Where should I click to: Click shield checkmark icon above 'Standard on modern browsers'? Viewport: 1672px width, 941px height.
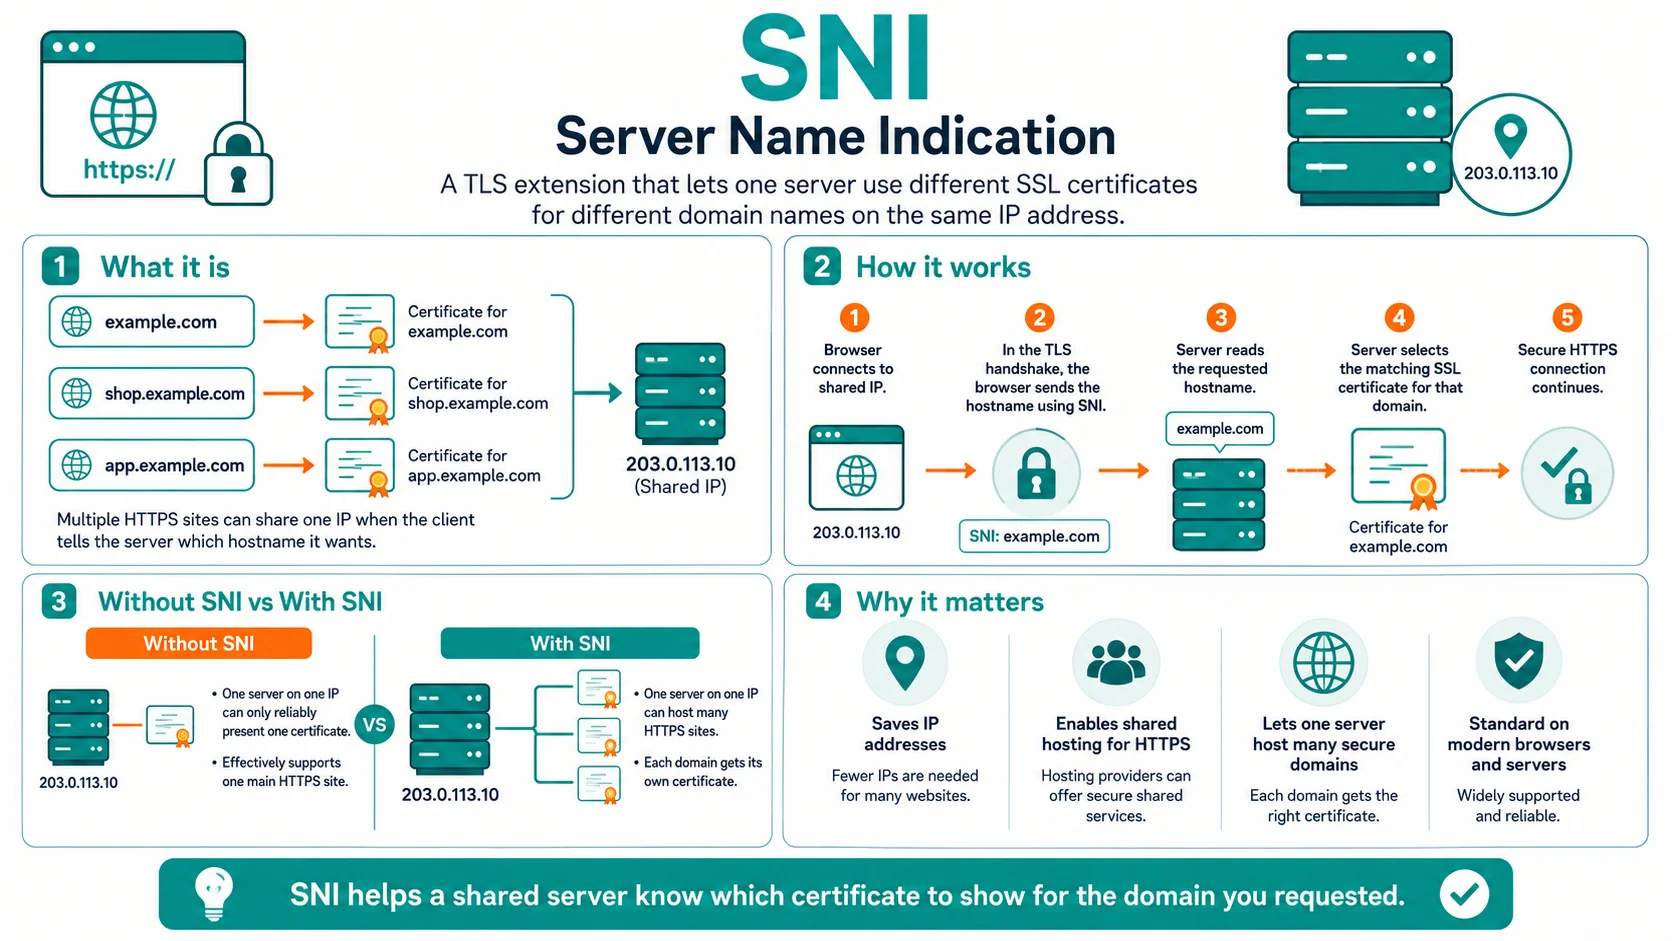coord(1518,660)
